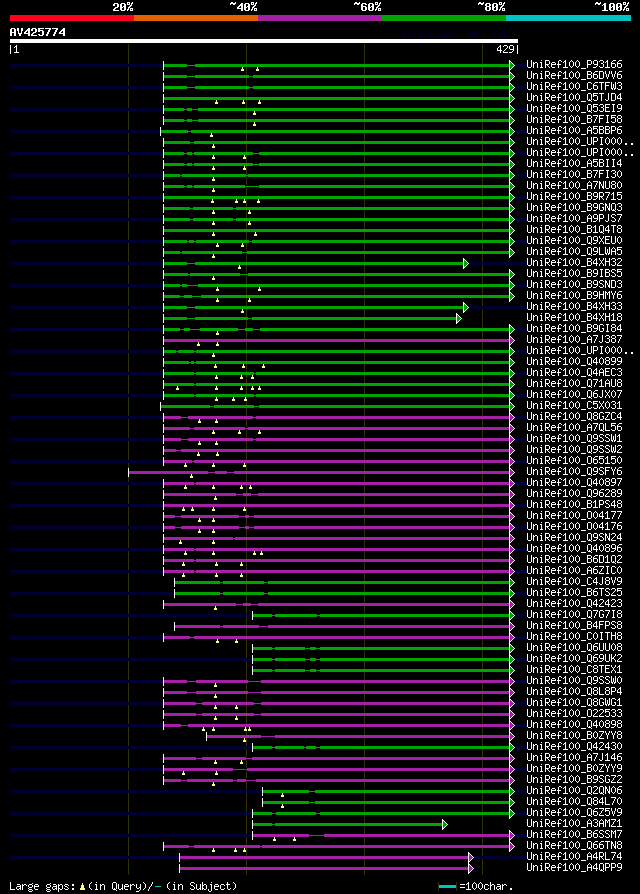Click the UniRef100_Q7G7I8 label
This screenshot has height=894, width=640.
(574, 615)
